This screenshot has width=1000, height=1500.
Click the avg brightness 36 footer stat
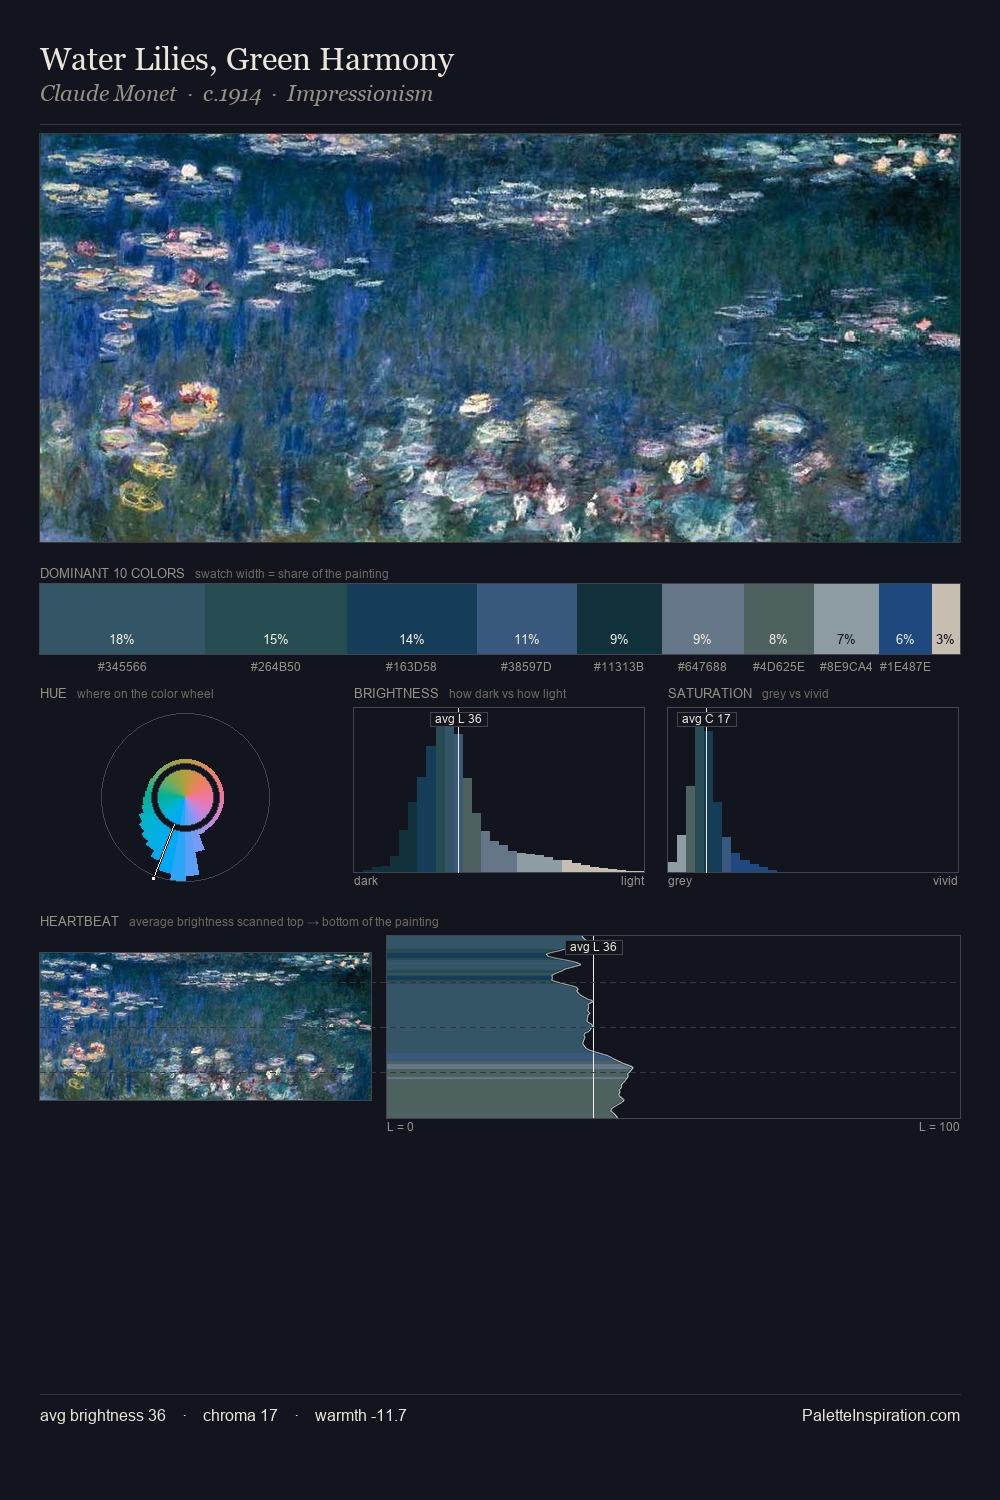pyautogui.click(x=103, y=1415)
